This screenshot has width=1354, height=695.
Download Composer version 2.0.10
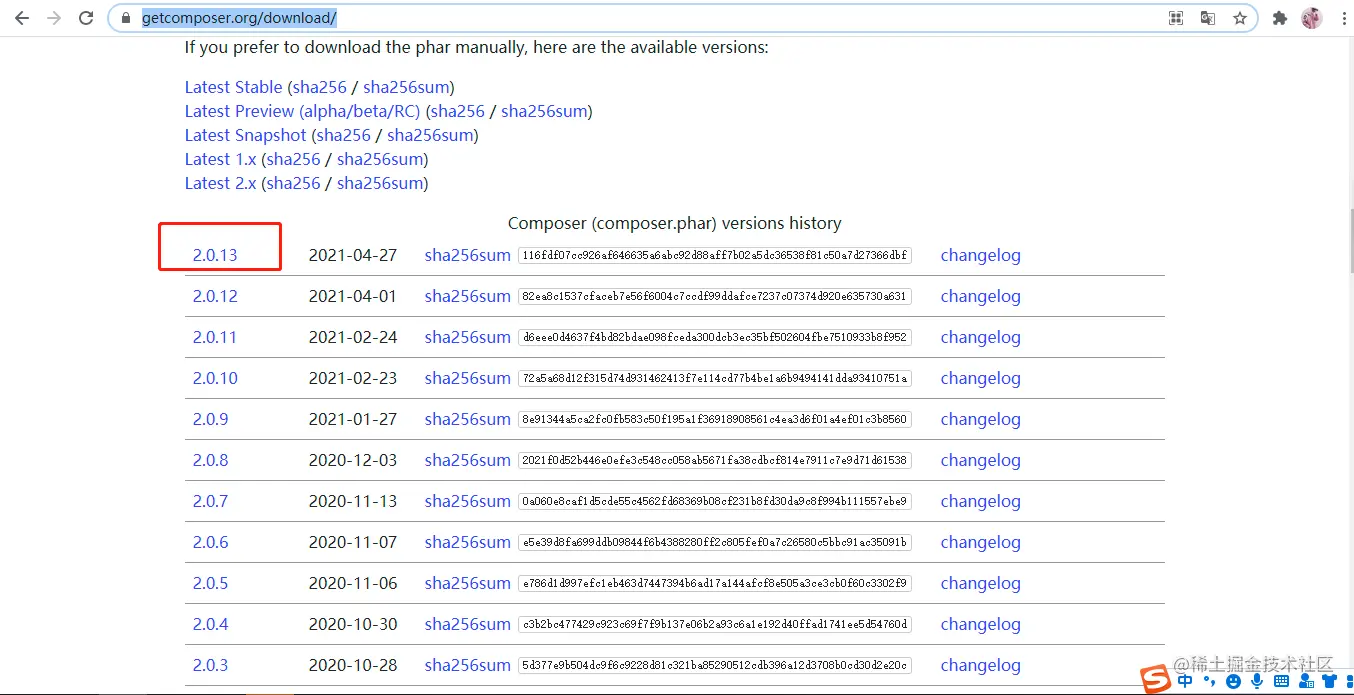tap(215, 378)
